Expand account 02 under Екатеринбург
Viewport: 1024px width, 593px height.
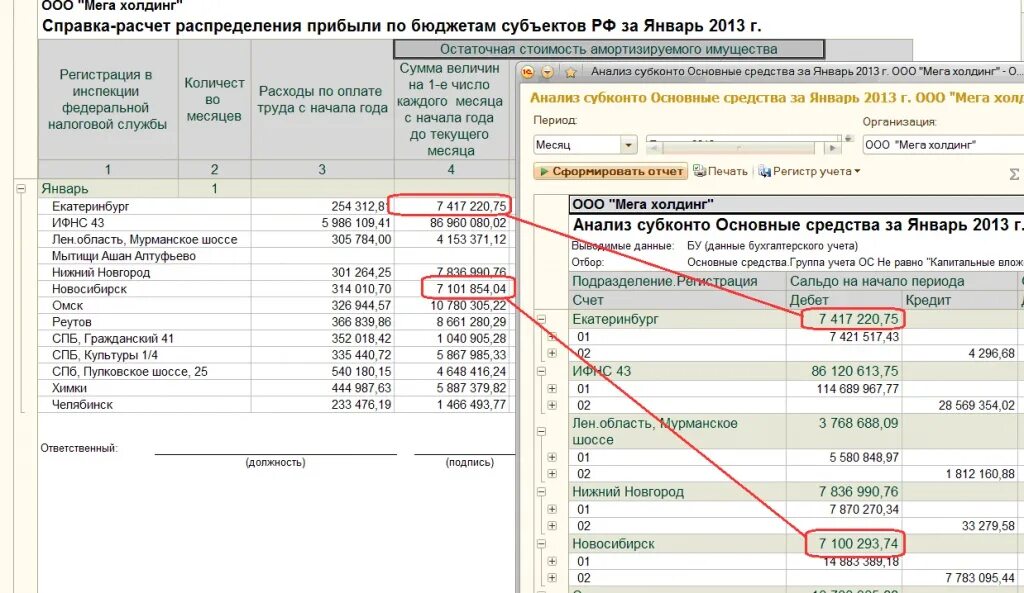pos(552,353)
